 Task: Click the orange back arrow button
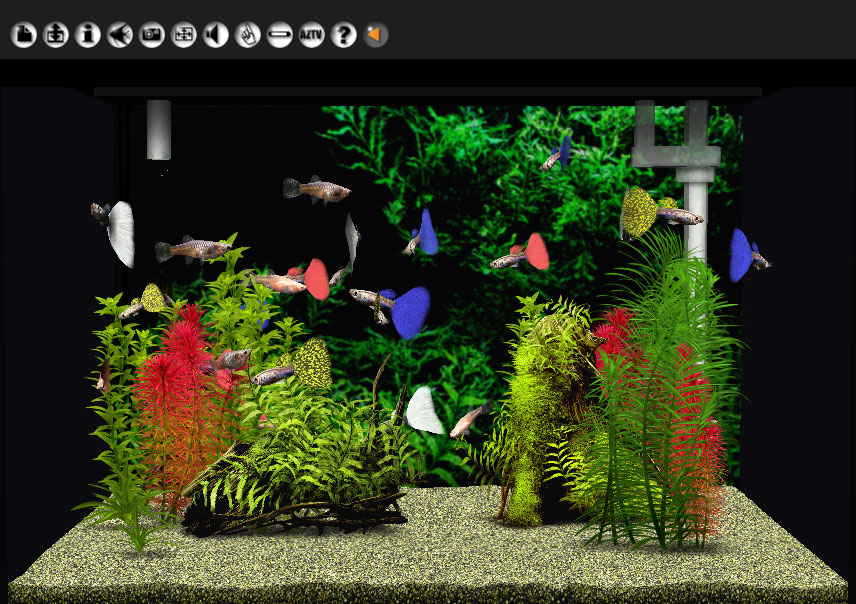coord(376,35)
